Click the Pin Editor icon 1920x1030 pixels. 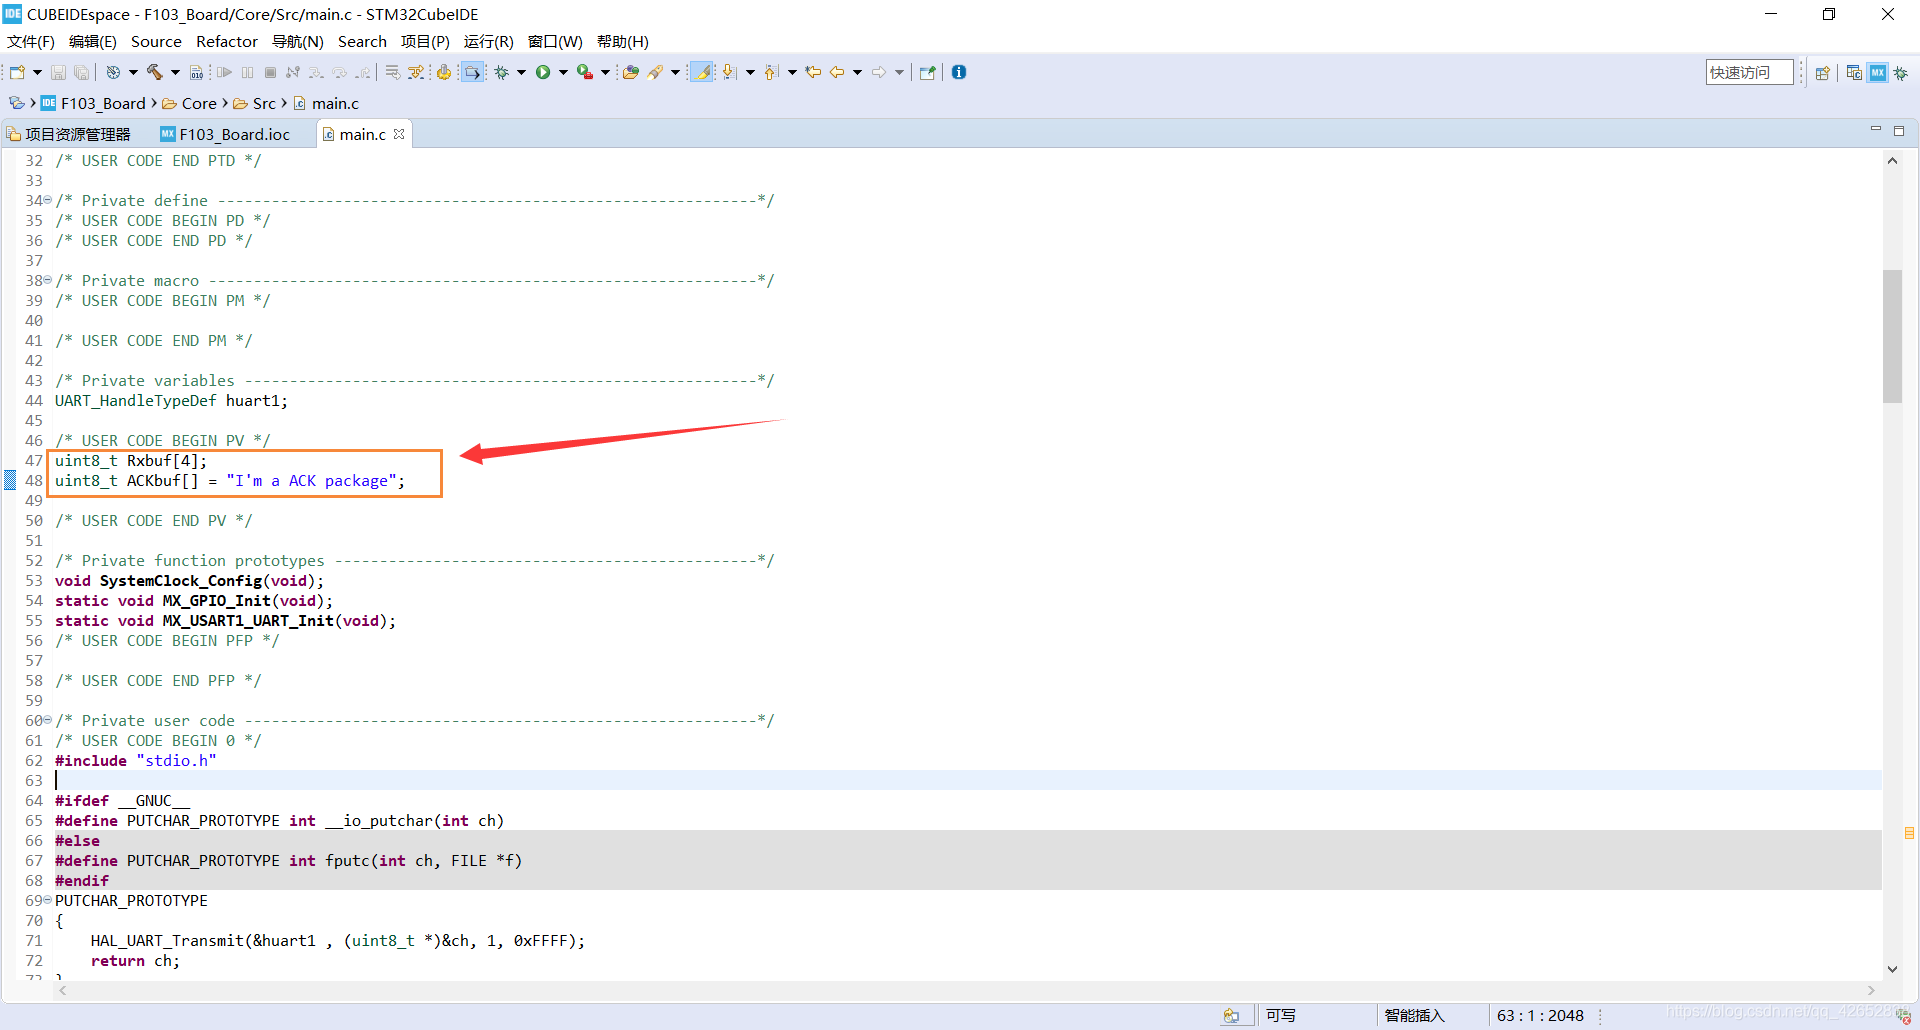tap(927, 72)
